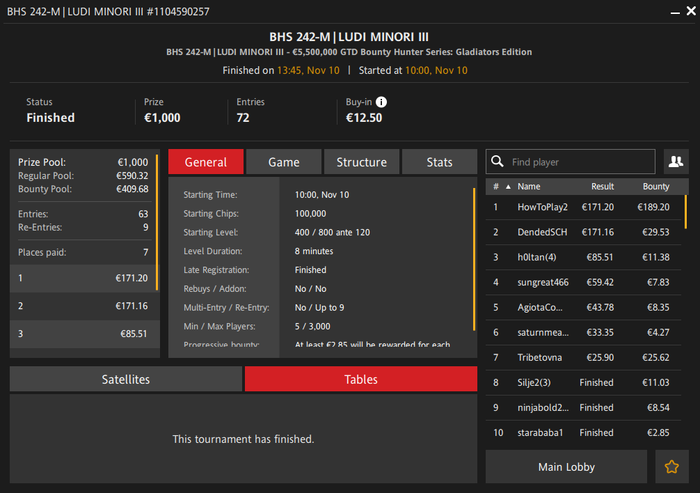Viewport: 700px width, 493px height.
Task: Click the Prize Pool €1,000 line
Action: pyautogui.click(x=83, y=162)
